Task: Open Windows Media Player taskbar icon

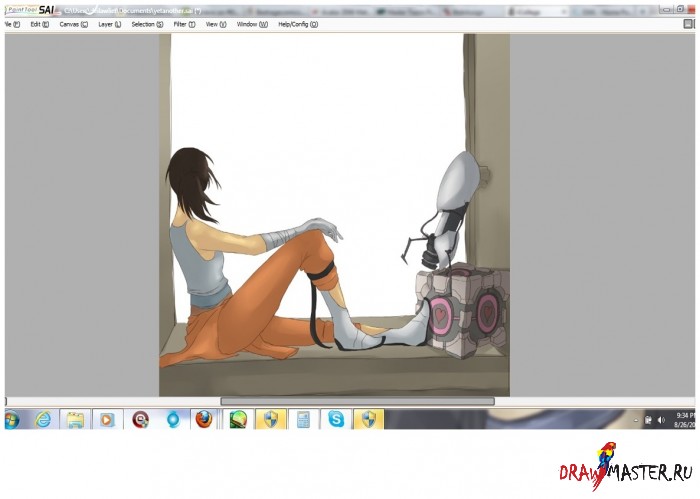Action: click(x=107, y=420)
